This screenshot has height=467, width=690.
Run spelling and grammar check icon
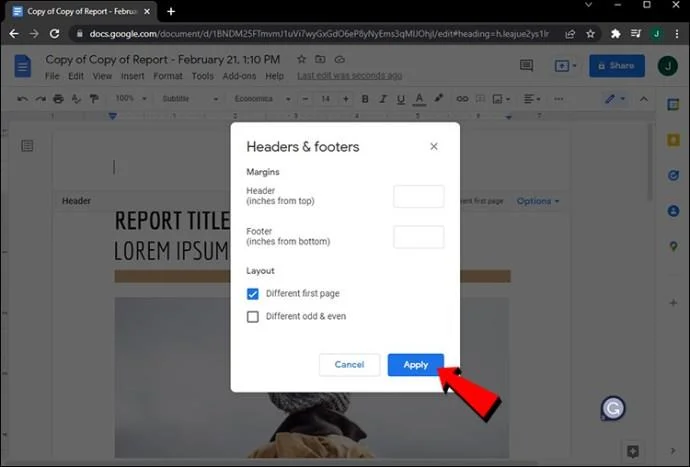point(76,99)
